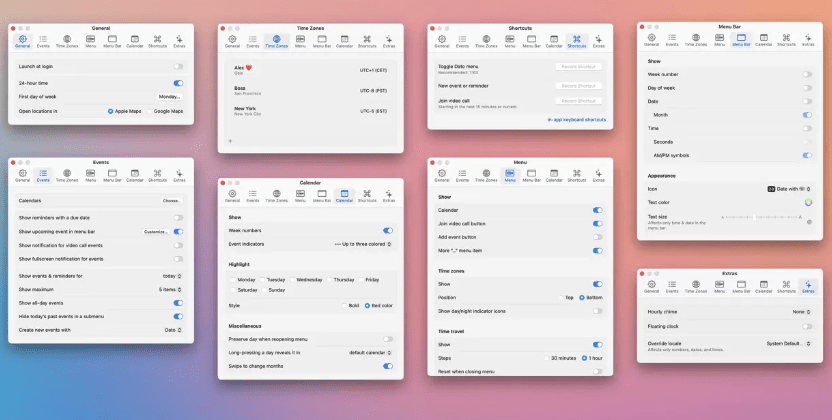Select the Google Maps radio button
This screenshot has height=420, width=832.
pyautogui.click(x=151, y=111)
